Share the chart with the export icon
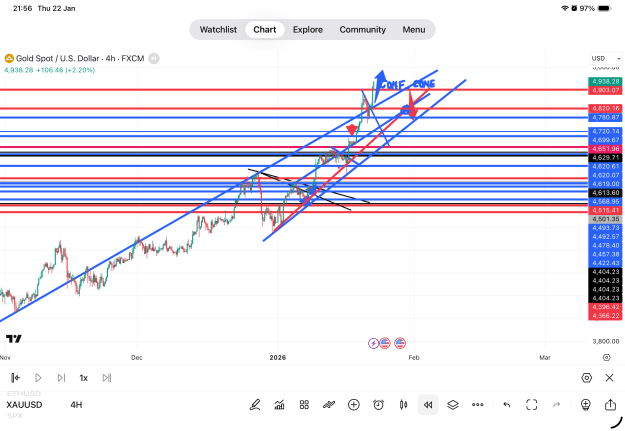 pyautogui.click(x=610, y=405)
